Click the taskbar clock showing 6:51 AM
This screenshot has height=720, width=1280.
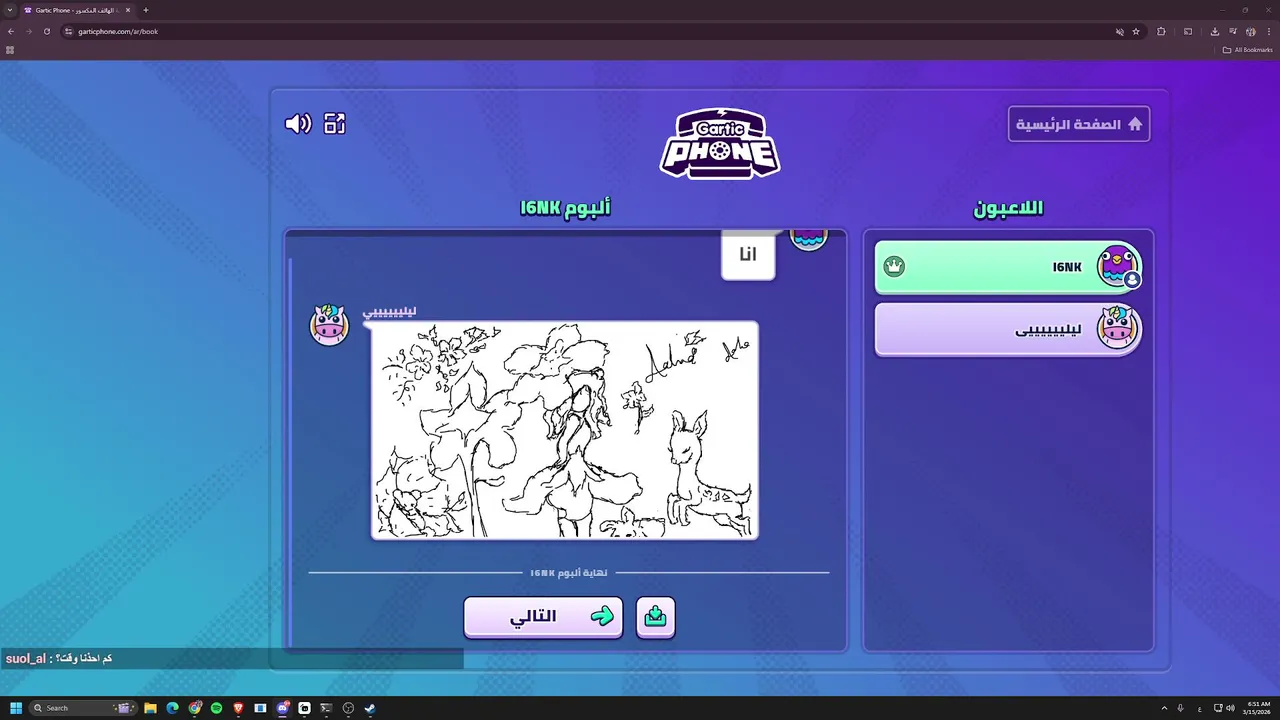point(1258,708)
